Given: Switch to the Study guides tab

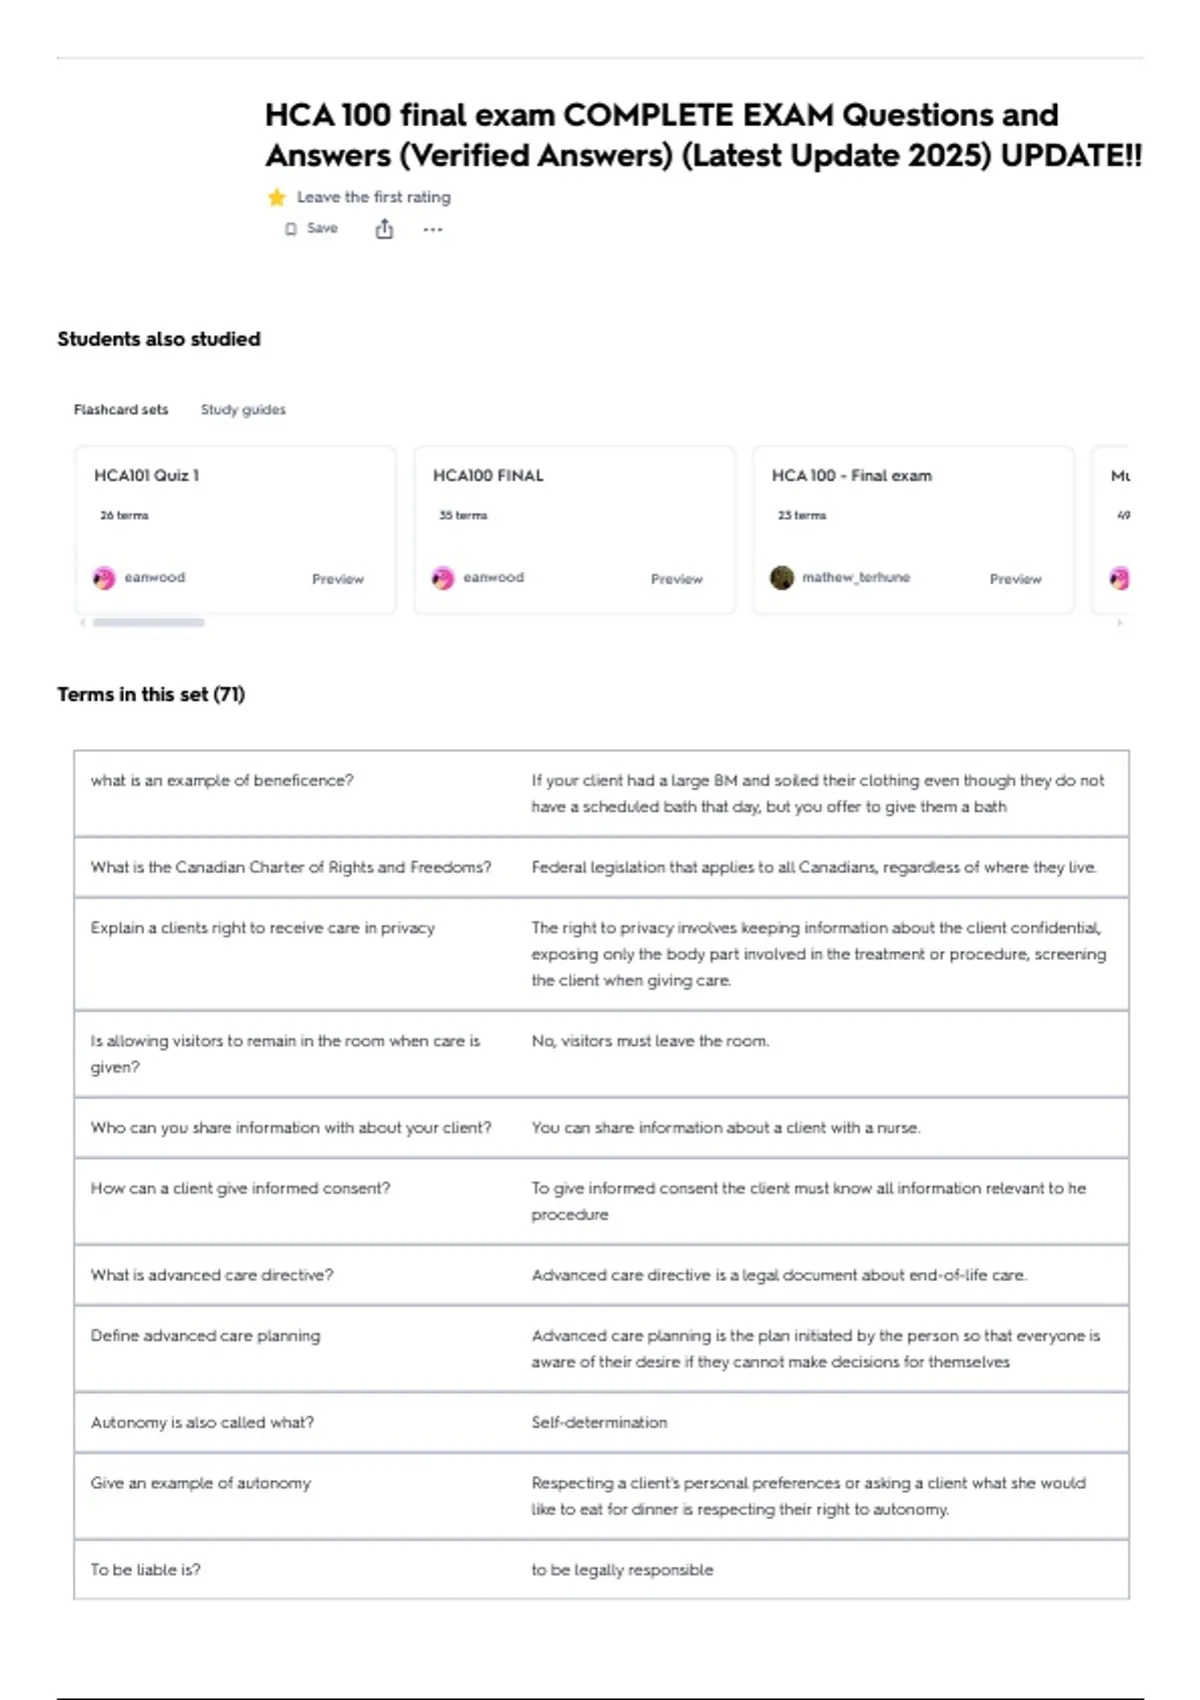Looking at the screenshot, I should [x=243, y=409].
